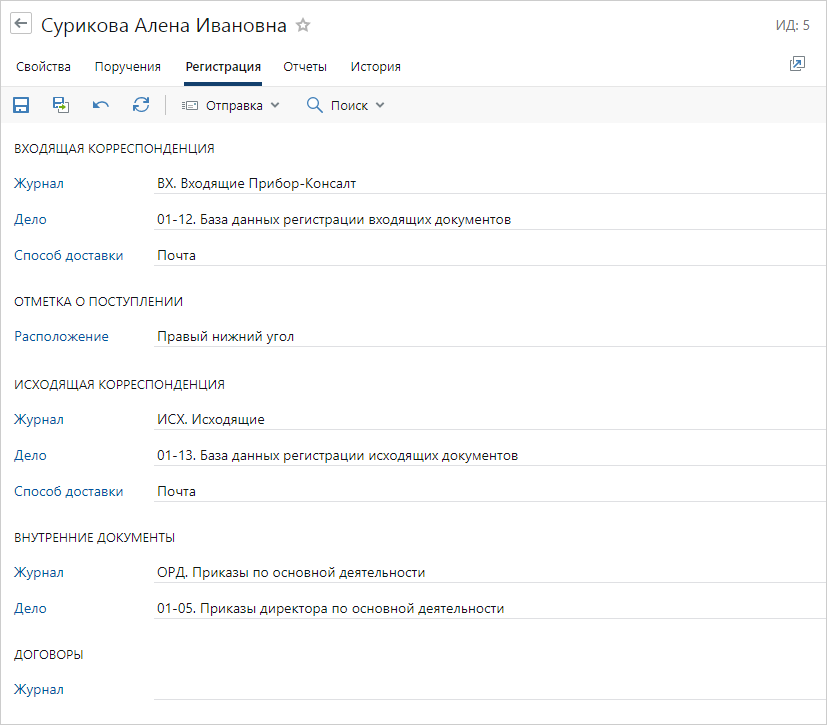
Task: Open the incoming Способ доставки field with Почта
Action: (x=489, y=255)
